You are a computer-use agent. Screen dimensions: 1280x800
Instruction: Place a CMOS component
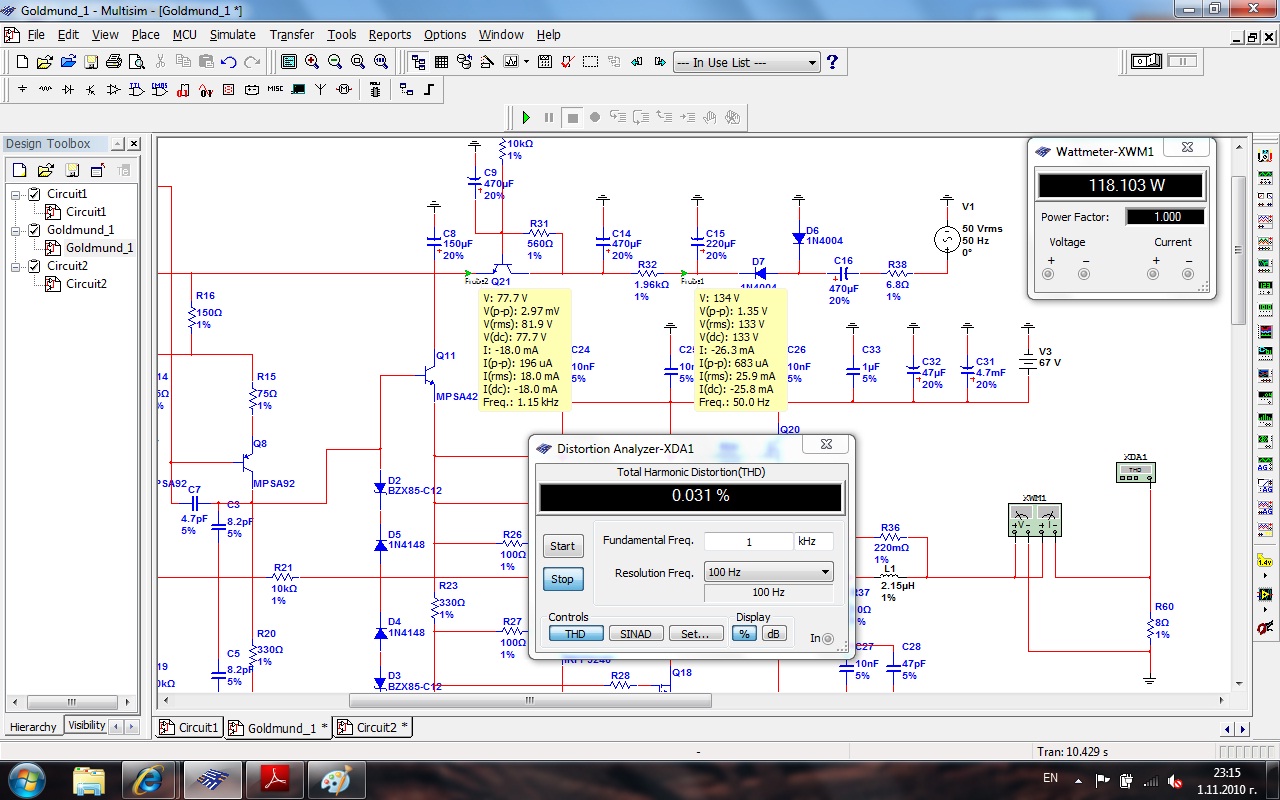(x=160, y=89)
